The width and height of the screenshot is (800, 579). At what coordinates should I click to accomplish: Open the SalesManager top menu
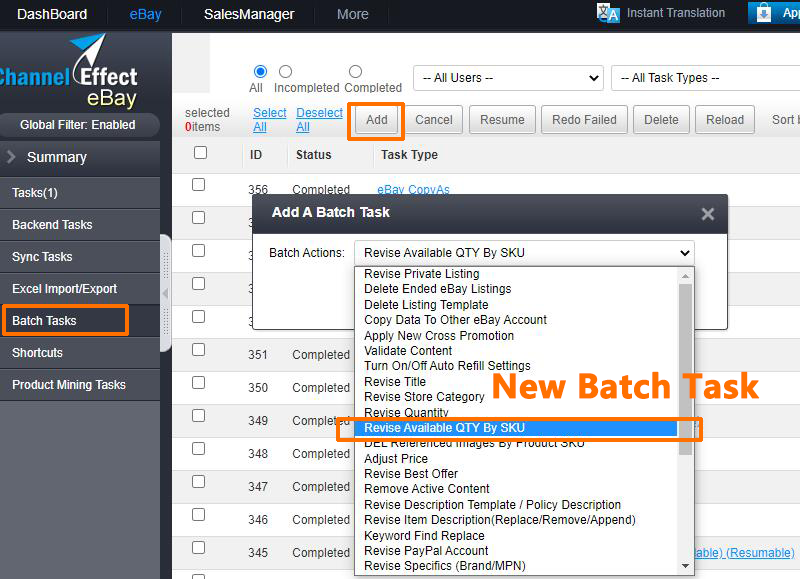pyautogui.click(x=249, y=14)
